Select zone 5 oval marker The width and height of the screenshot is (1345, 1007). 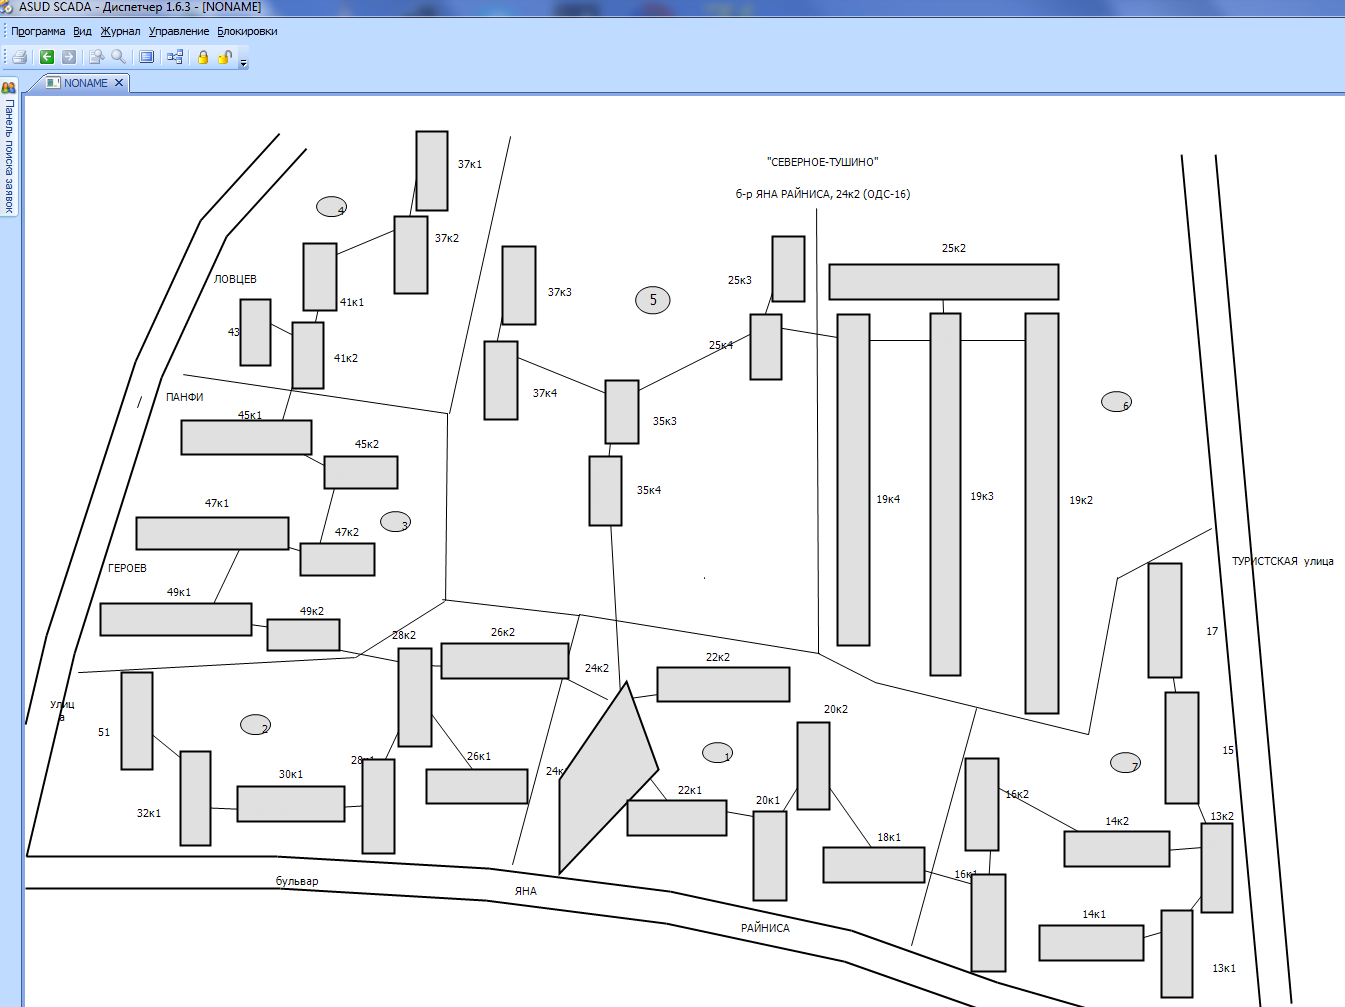coord(653,300)
